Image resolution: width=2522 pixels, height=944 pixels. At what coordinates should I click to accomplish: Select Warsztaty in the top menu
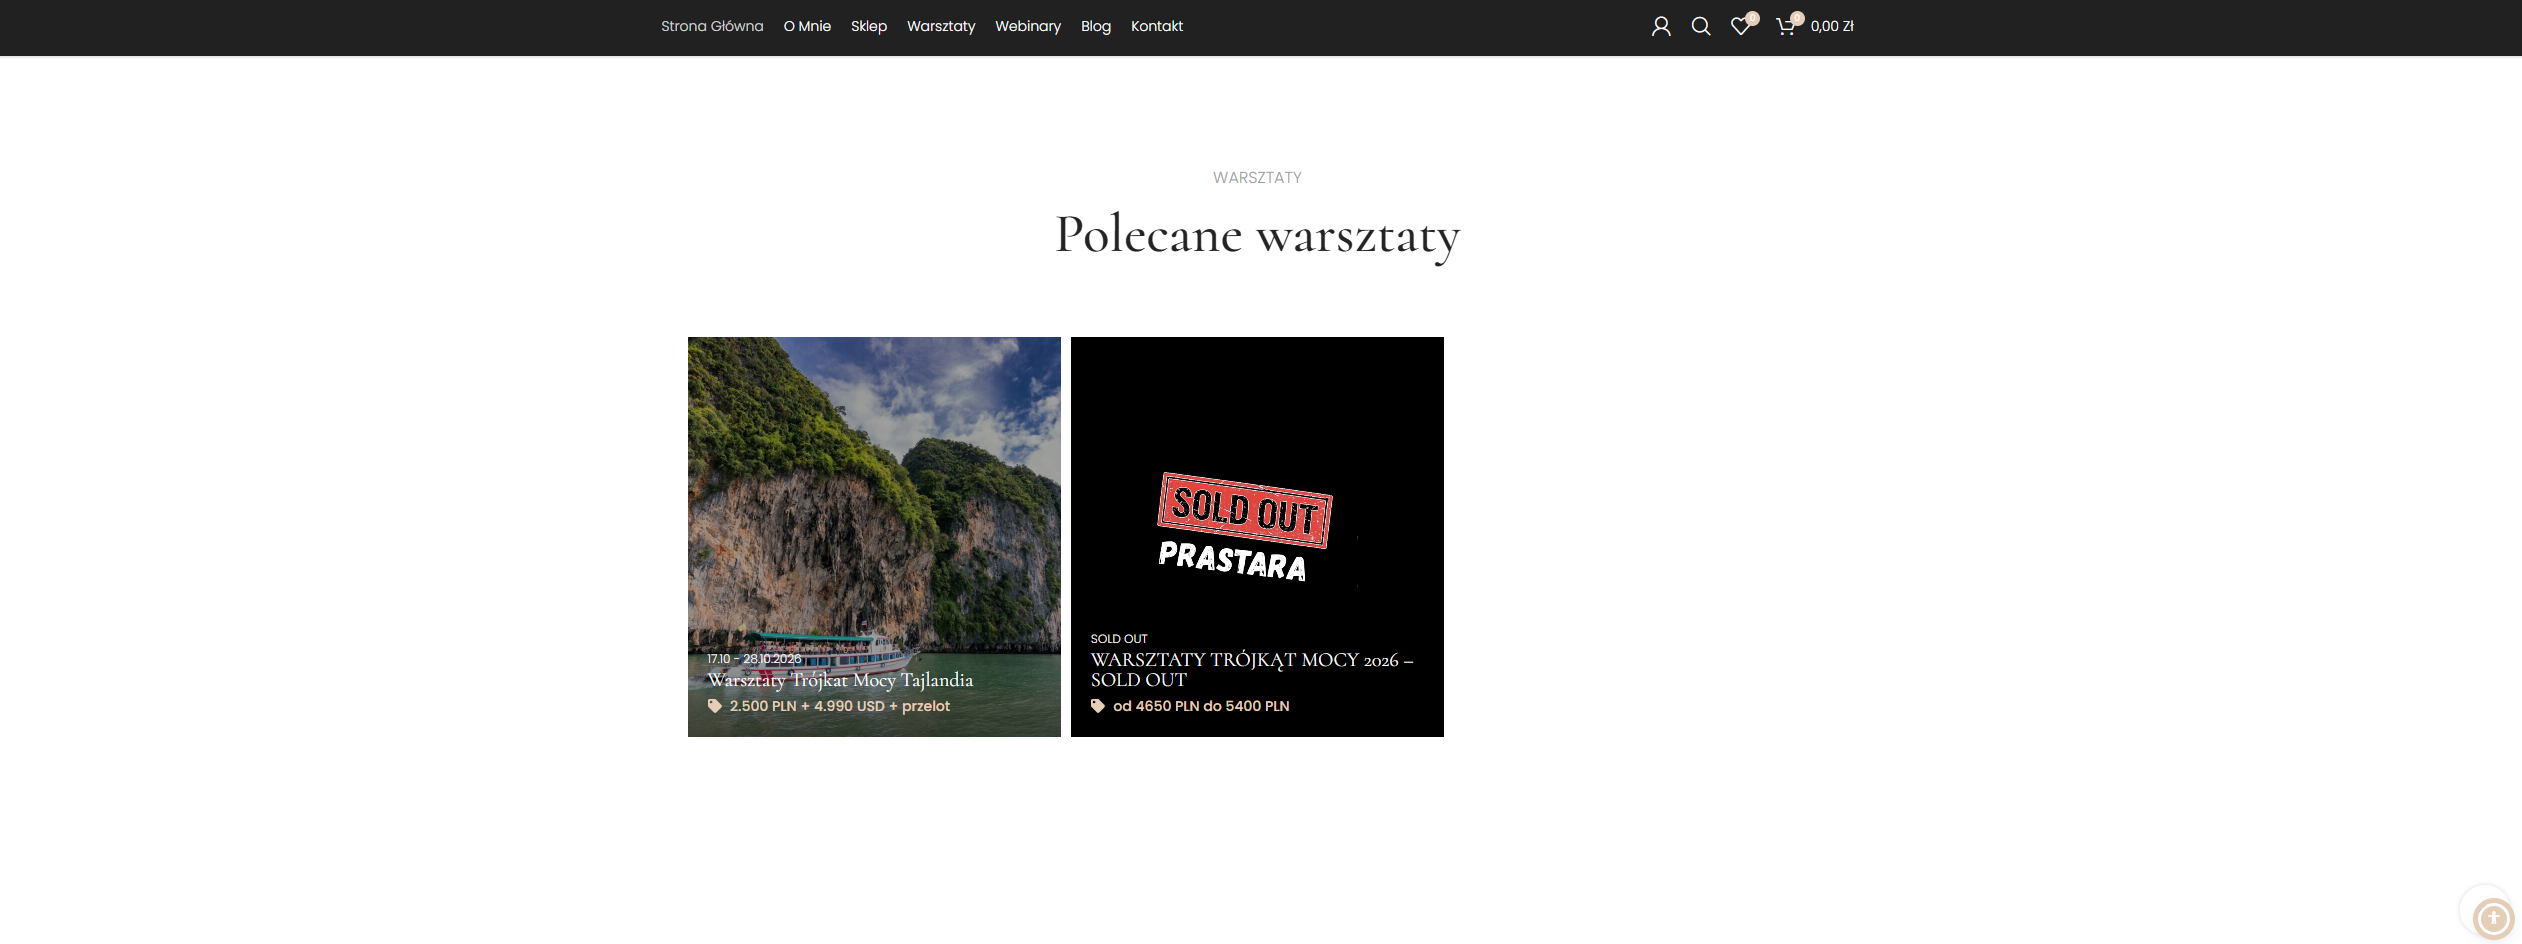[x=940, y=27]
